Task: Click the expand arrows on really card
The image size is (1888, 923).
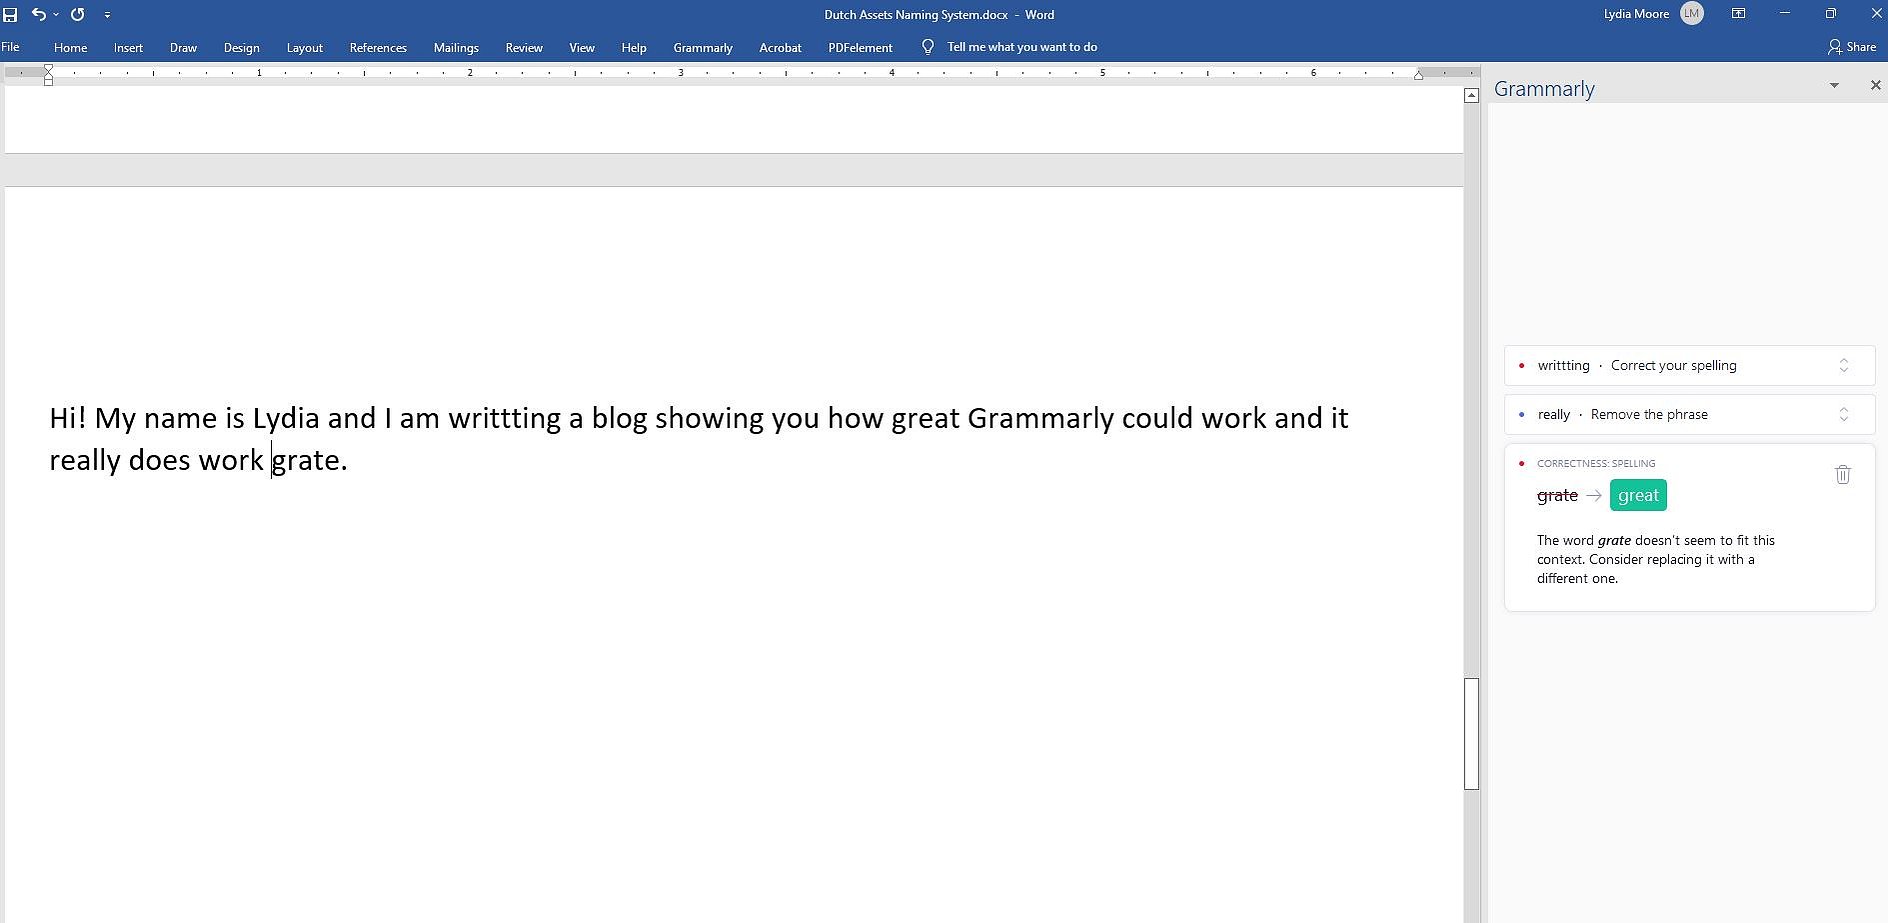Action: click(1844, 414)
